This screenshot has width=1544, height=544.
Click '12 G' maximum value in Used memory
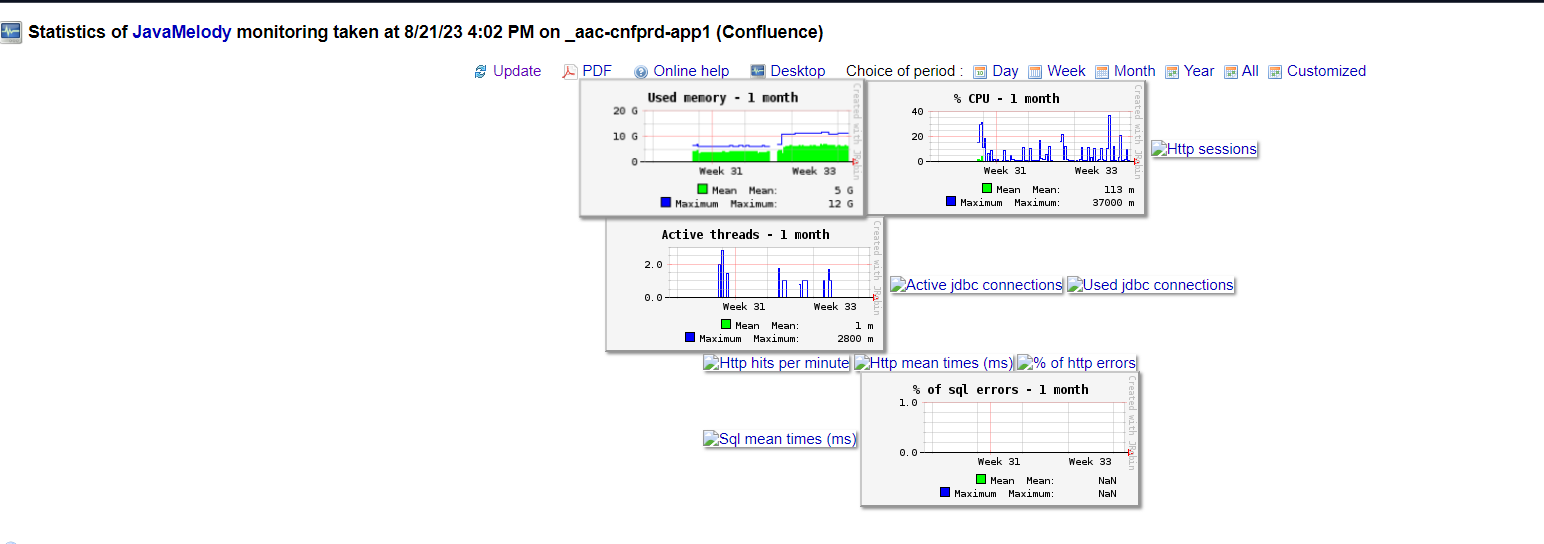coord(839,204)
